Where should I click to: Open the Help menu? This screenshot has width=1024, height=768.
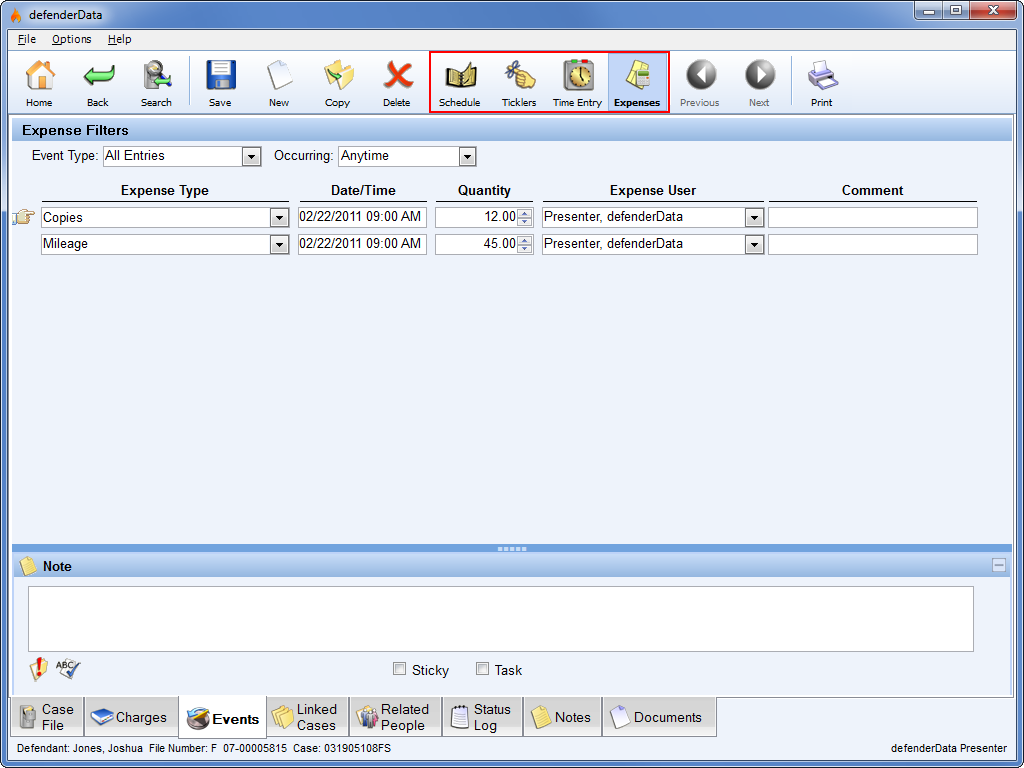120,39
